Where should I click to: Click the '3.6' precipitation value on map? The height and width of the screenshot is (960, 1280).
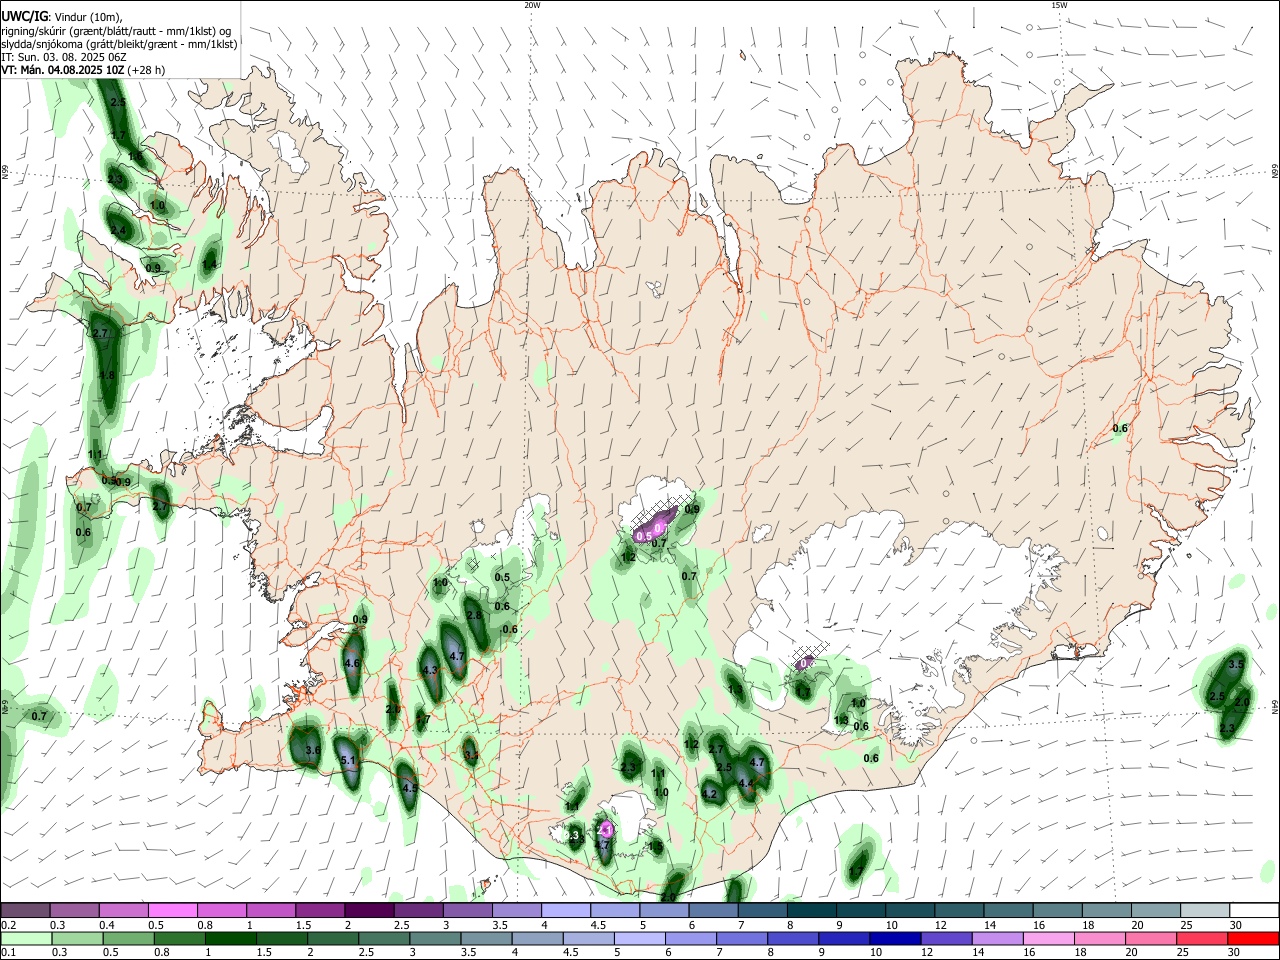click(x=312, y=750)
